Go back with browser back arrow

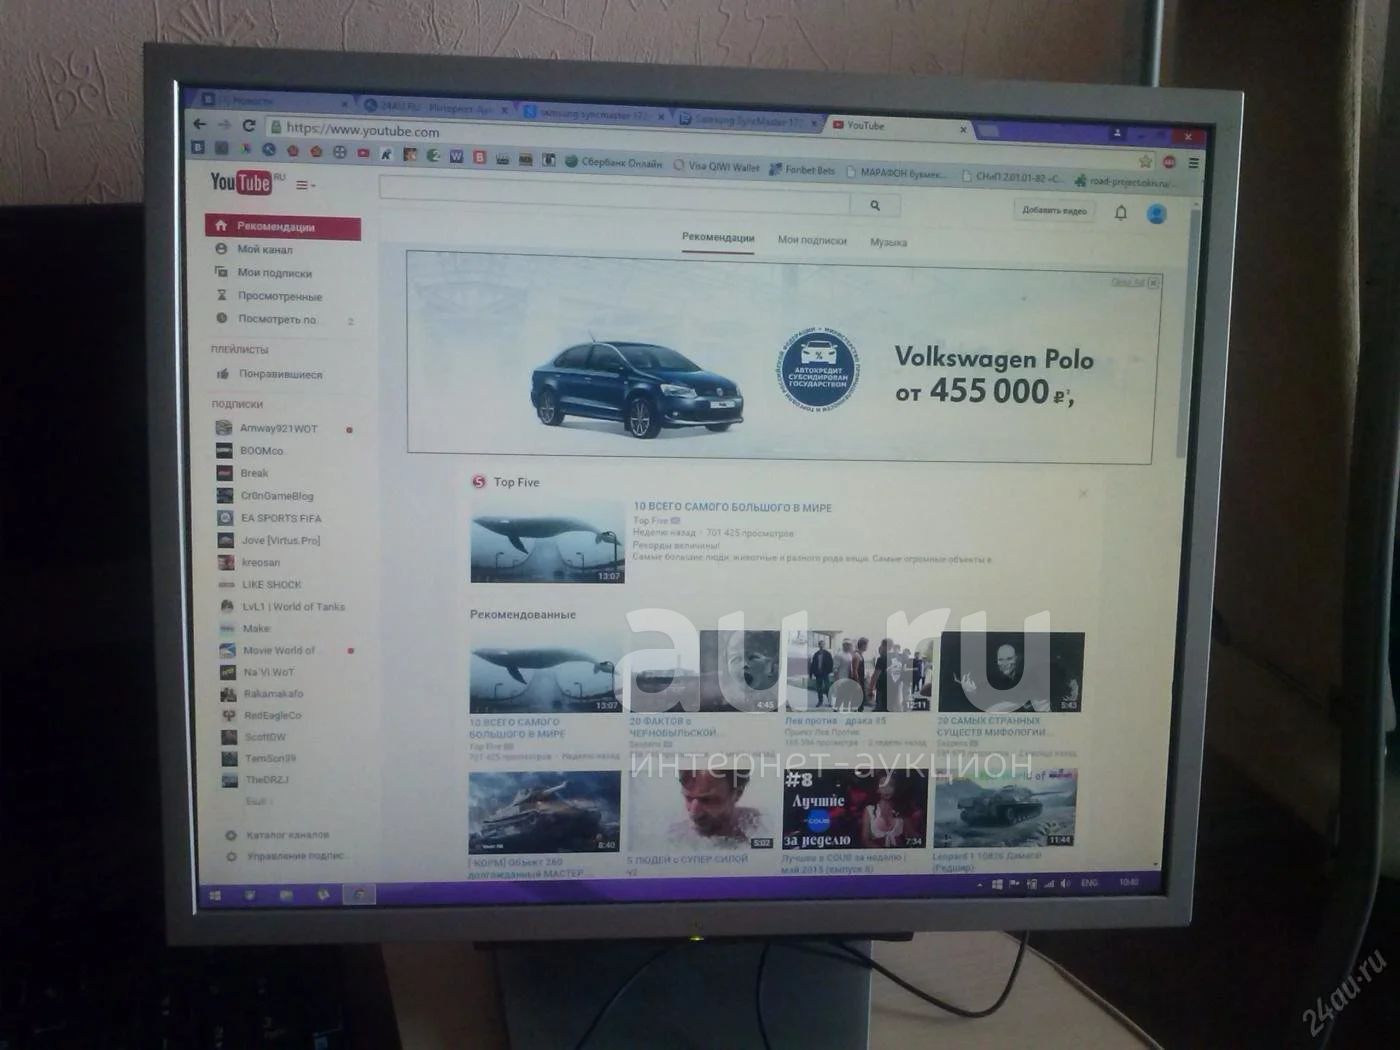pyautogui.click(x=199, y=123)
